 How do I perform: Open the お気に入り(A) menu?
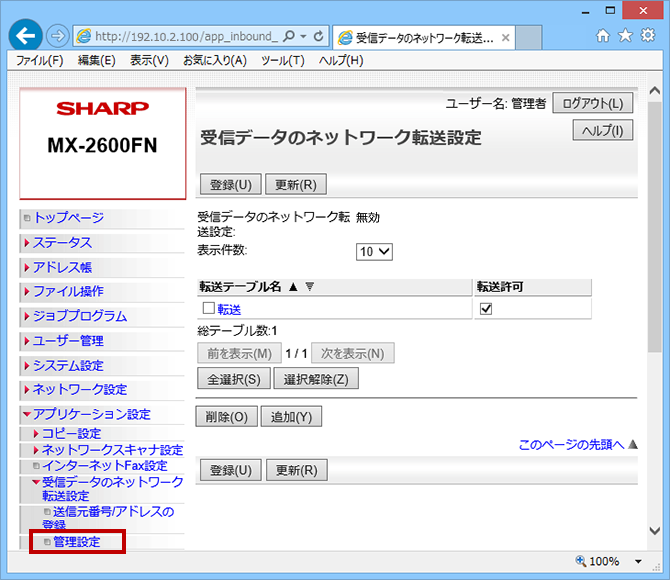point(214,61)
